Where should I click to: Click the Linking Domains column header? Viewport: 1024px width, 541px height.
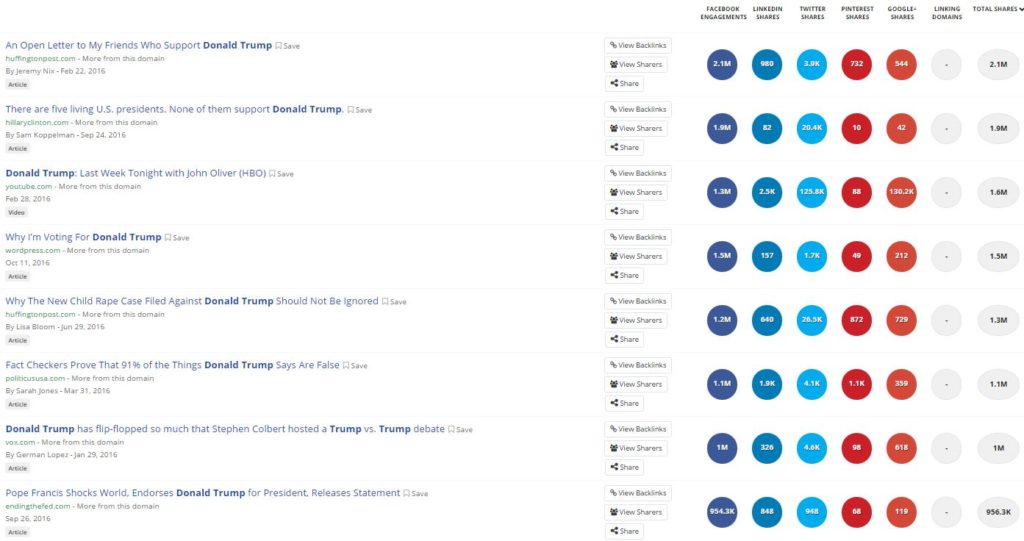tap(947, 13)
